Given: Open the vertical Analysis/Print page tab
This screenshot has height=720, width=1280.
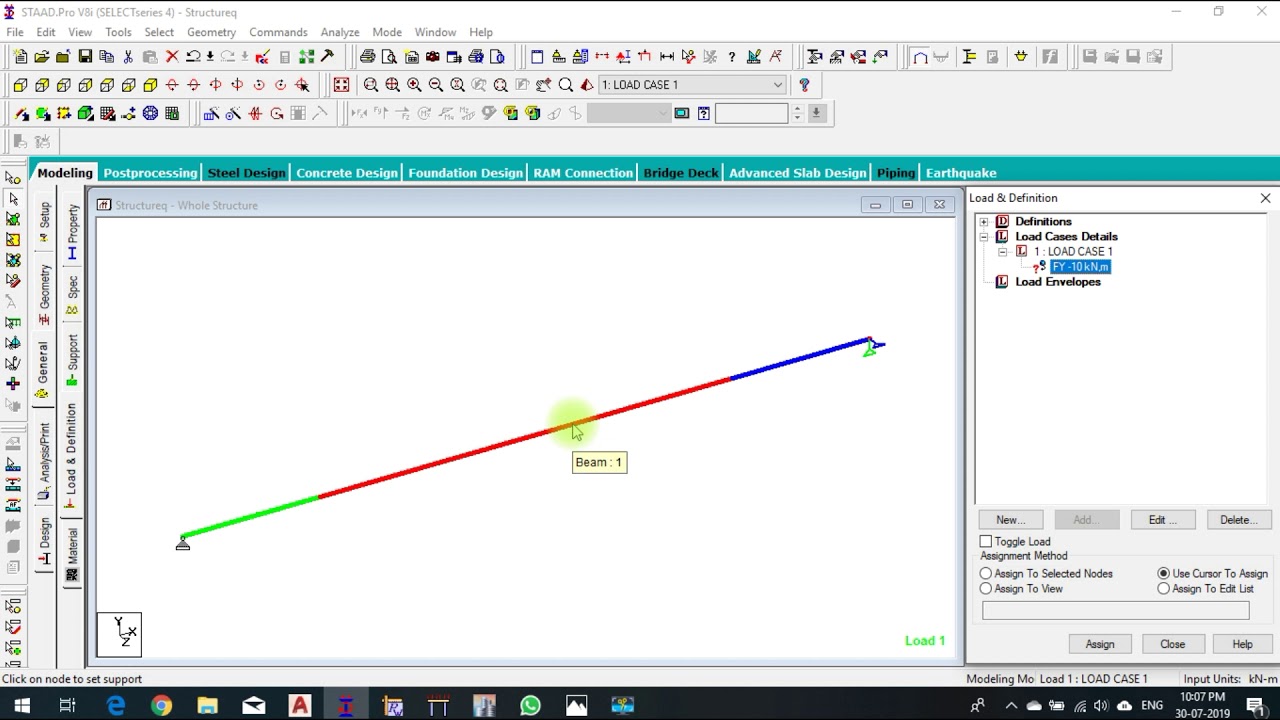Looking at the screenshot, I should 44,461.
